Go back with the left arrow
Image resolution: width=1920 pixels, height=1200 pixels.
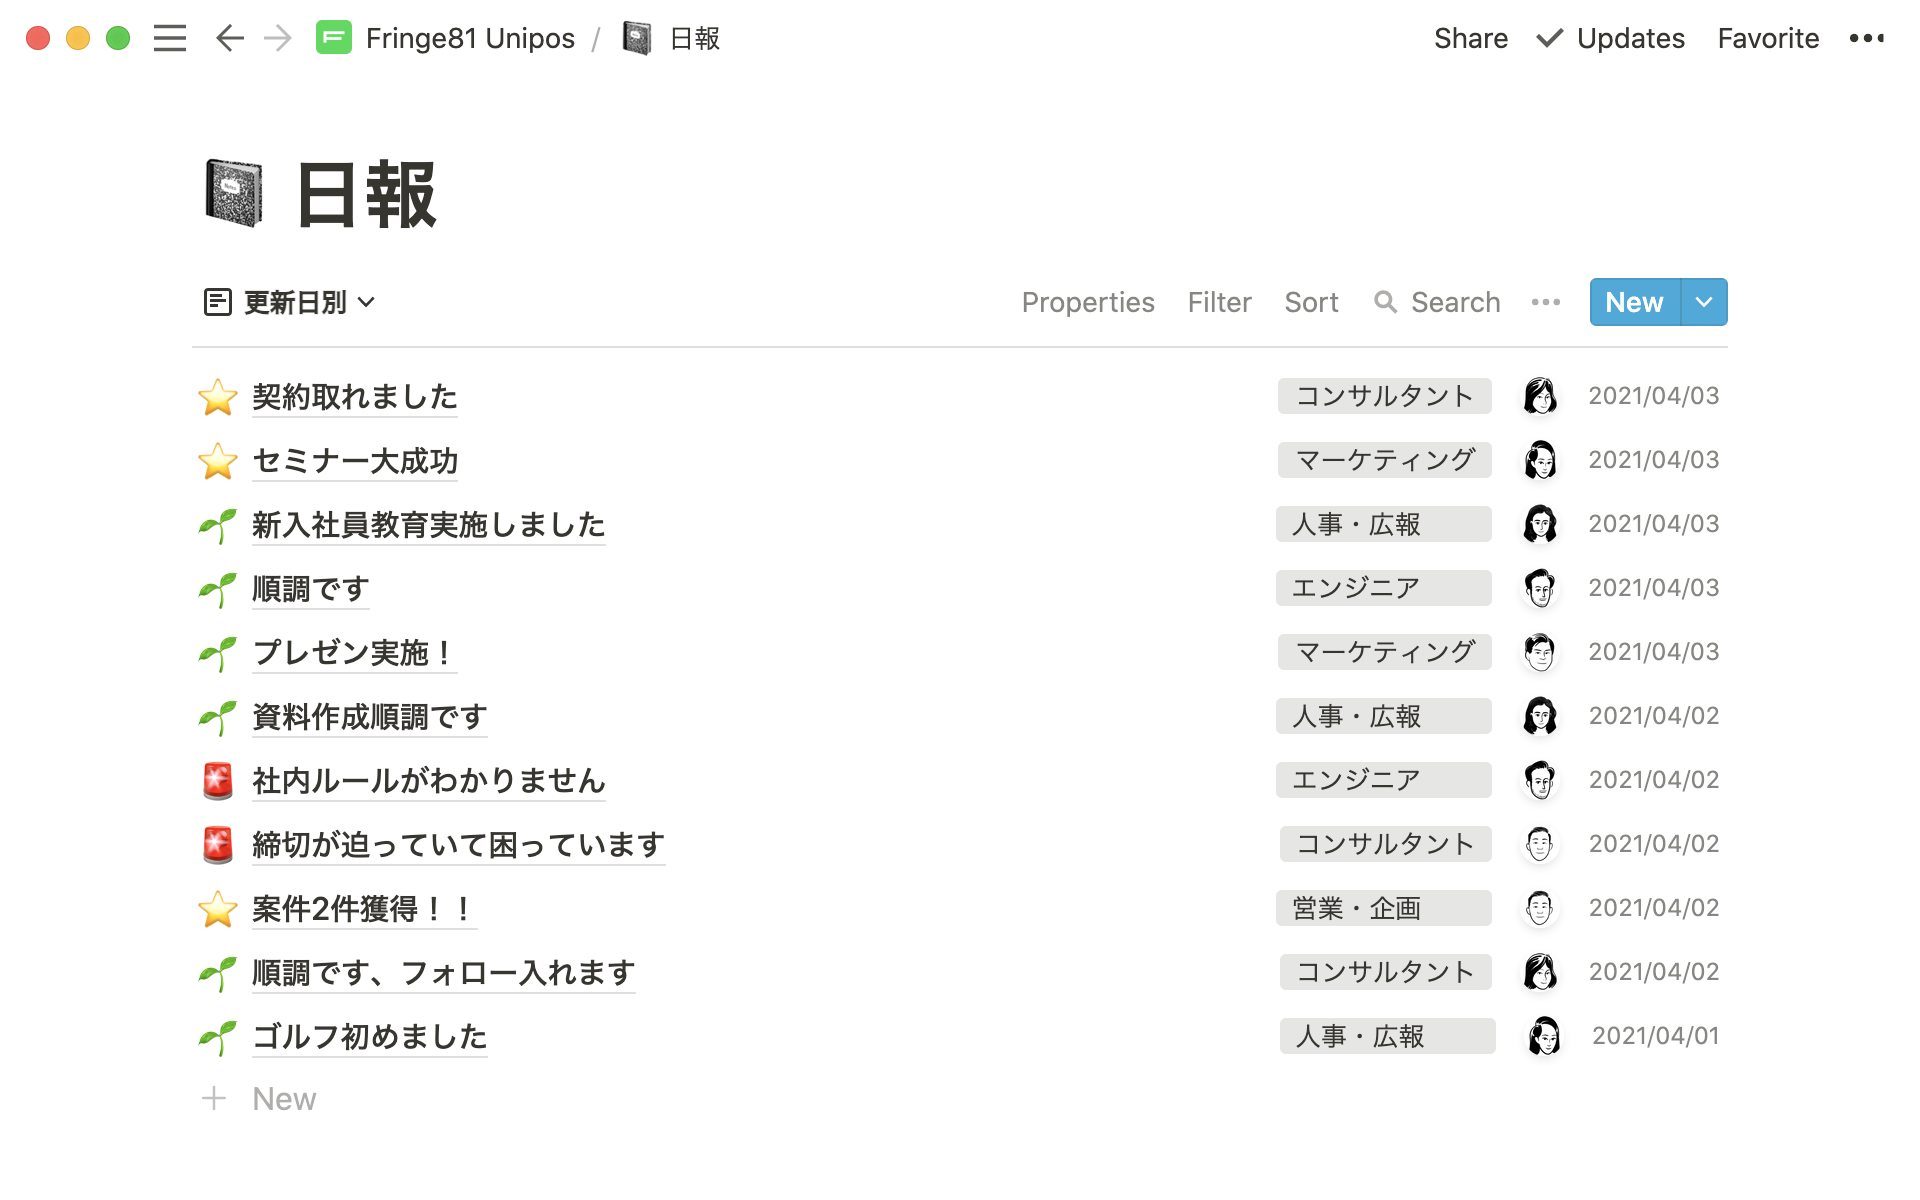tap(230, 38)
